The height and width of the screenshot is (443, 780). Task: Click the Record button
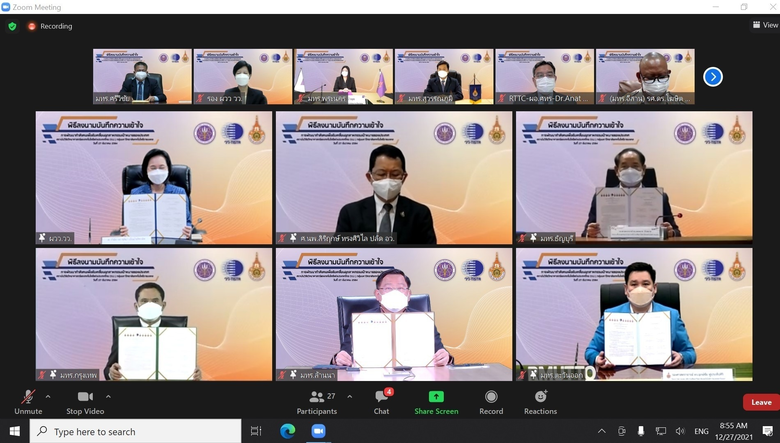[x=491, y=401]
